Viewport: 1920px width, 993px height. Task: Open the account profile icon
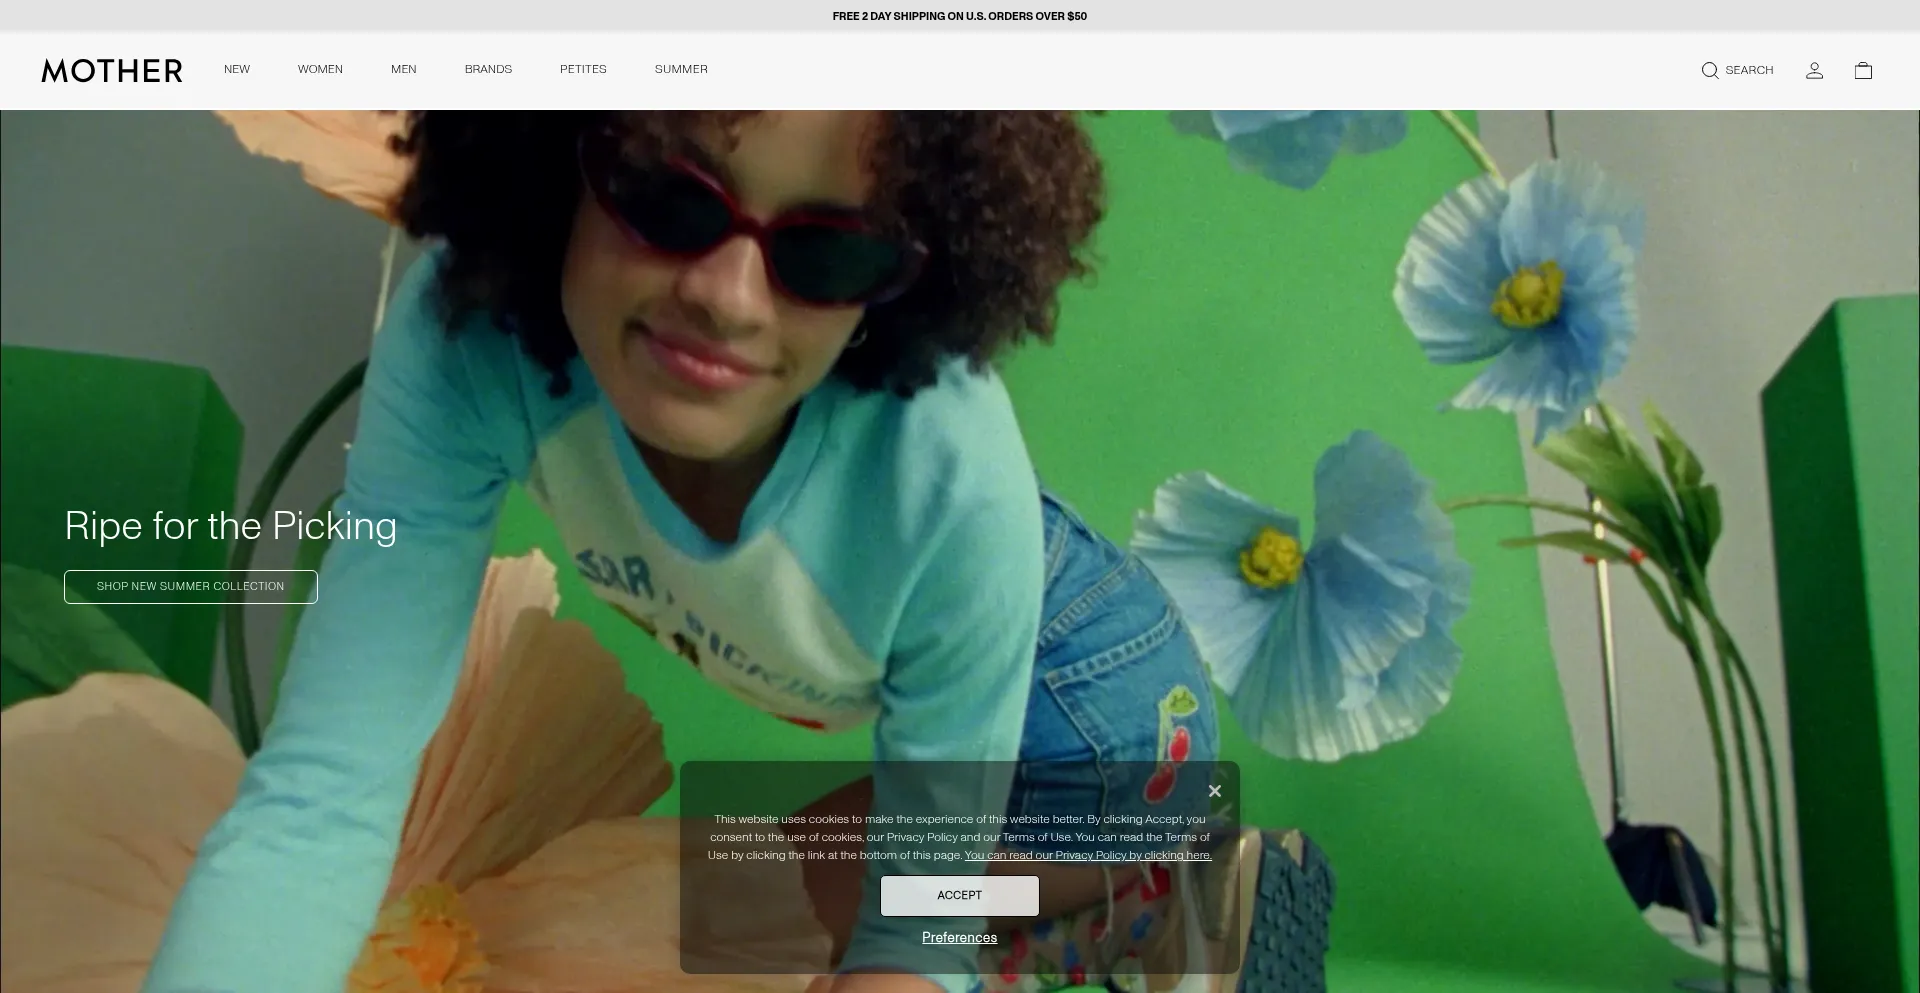(1814, 70)
